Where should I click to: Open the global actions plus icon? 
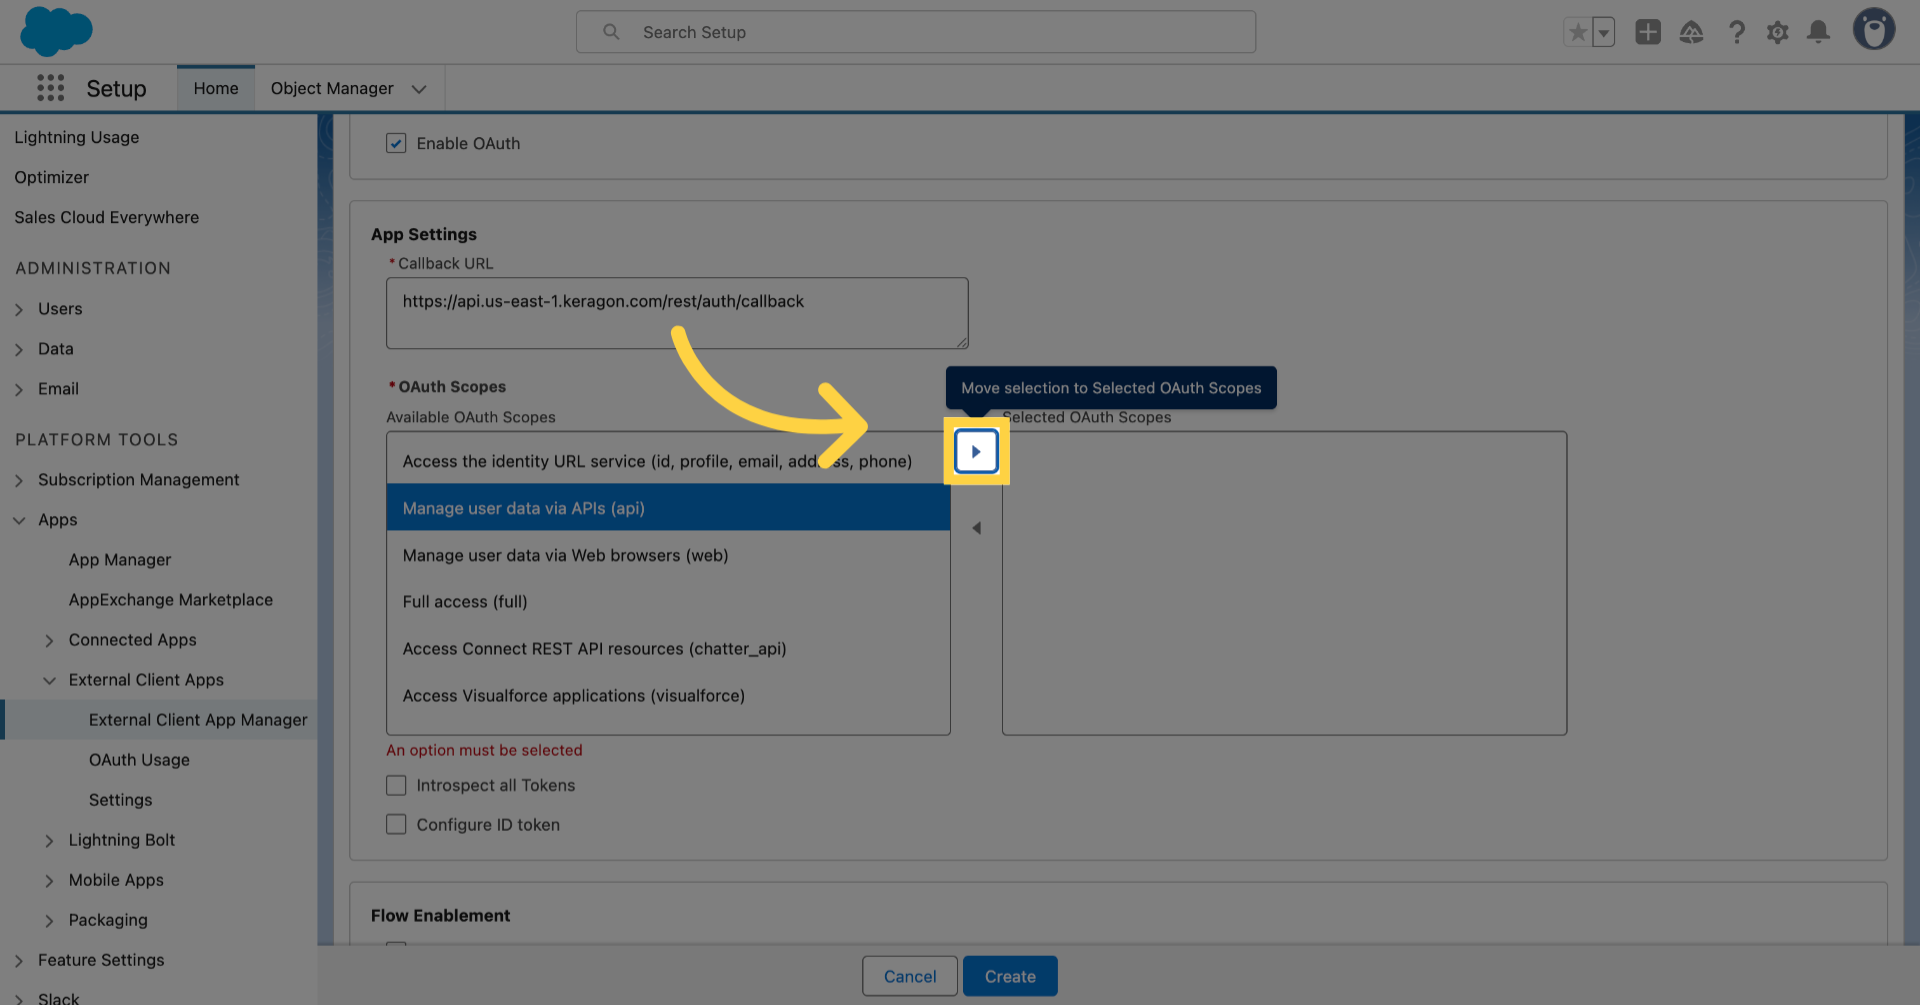pos(1648,32)
